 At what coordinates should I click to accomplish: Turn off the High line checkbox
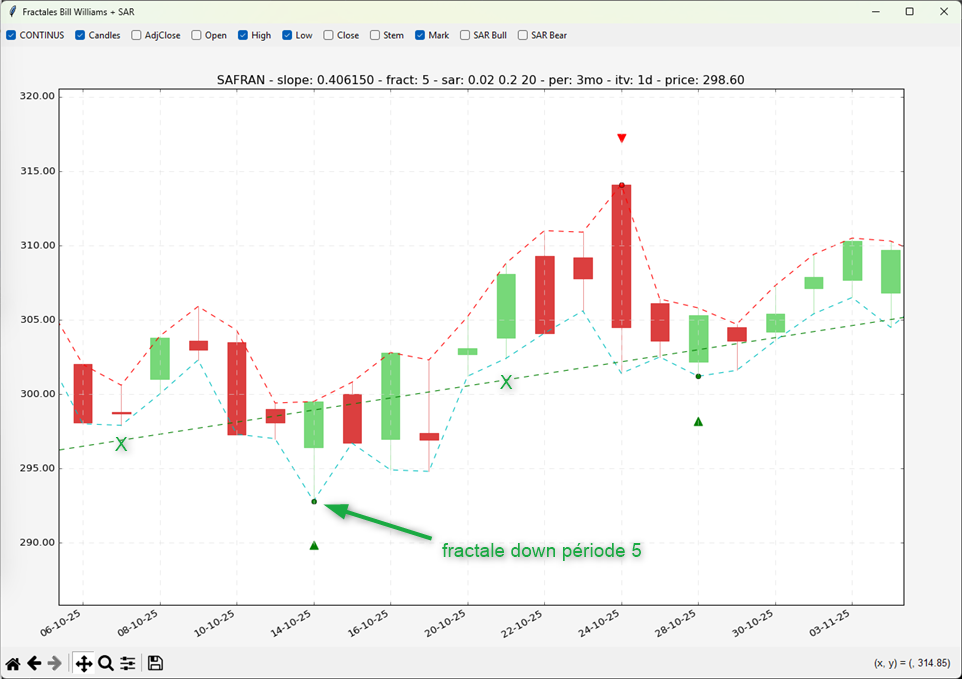tap(243, 35)
